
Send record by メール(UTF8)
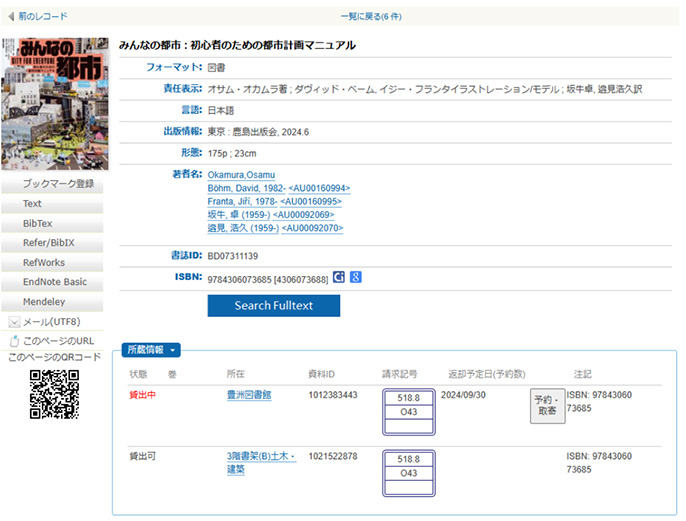point(52,322)
